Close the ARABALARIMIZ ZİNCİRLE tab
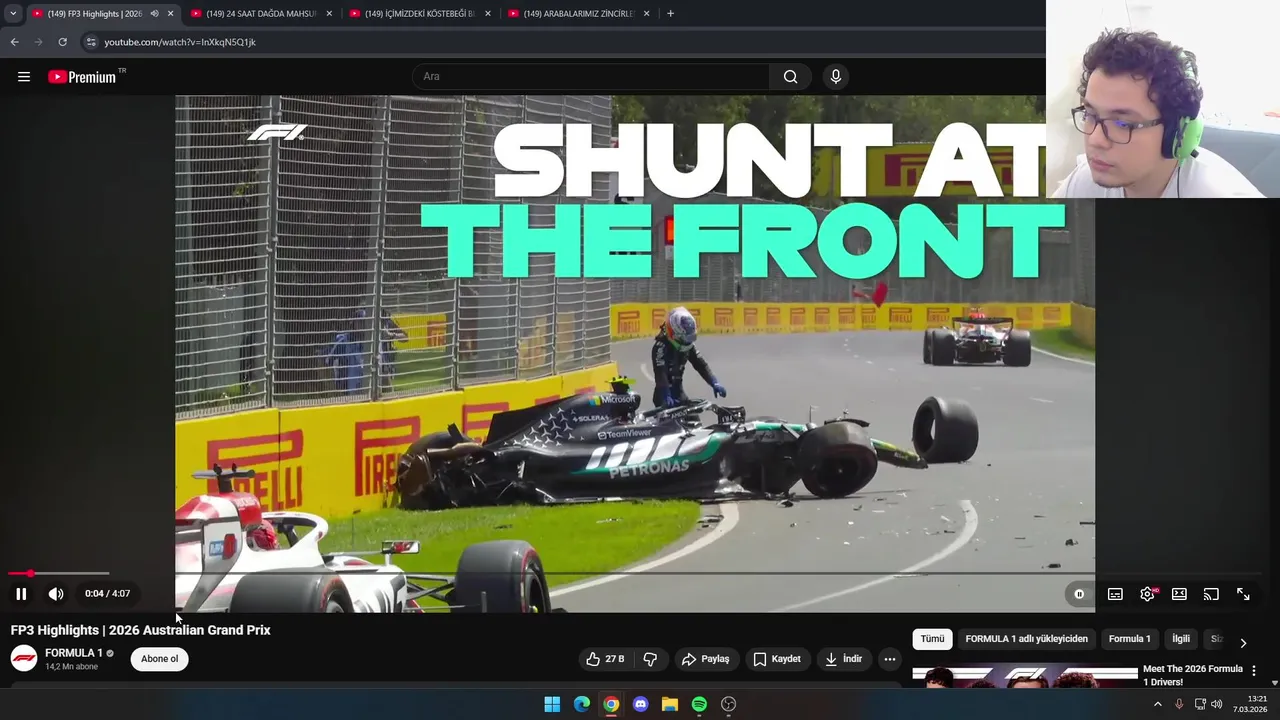 647,14
